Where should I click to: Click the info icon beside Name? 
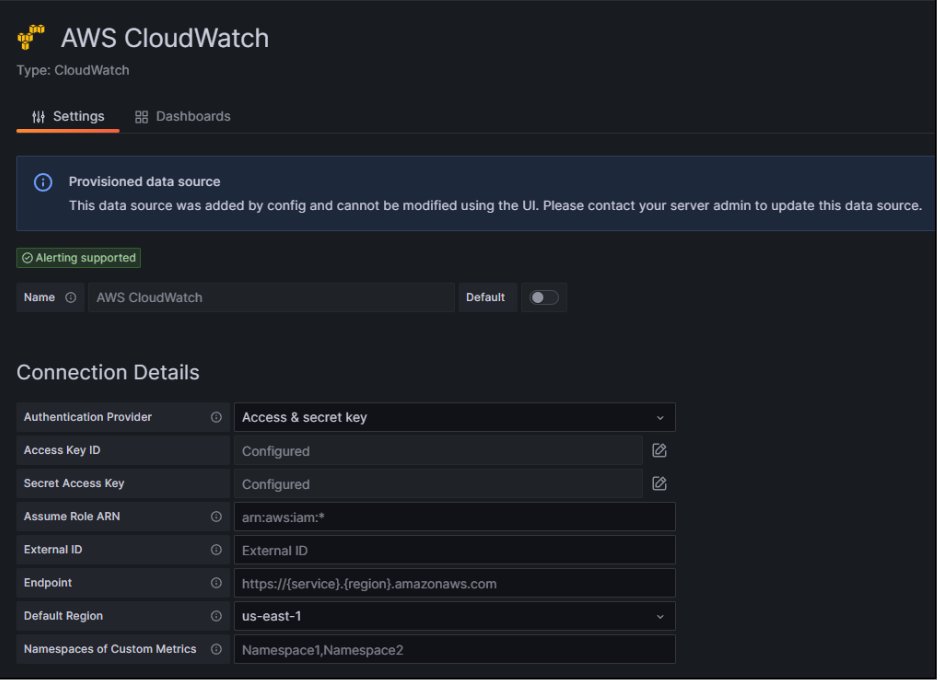click(71, 298)
